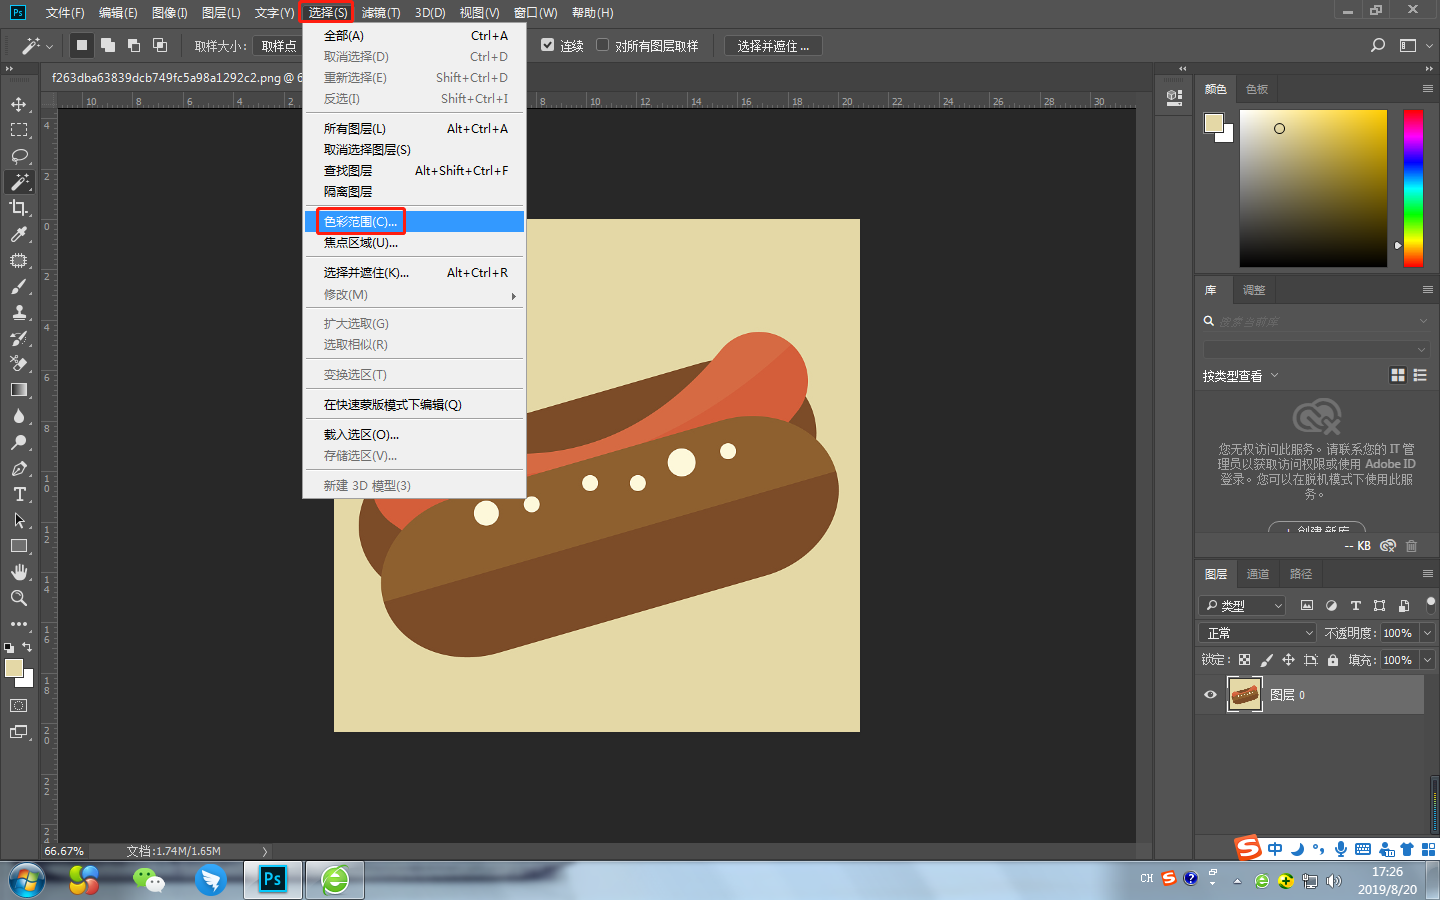Click the 图层 0 layer thumbnail
This screenshot has height=900, width=1440.
tap(1244, 694)
